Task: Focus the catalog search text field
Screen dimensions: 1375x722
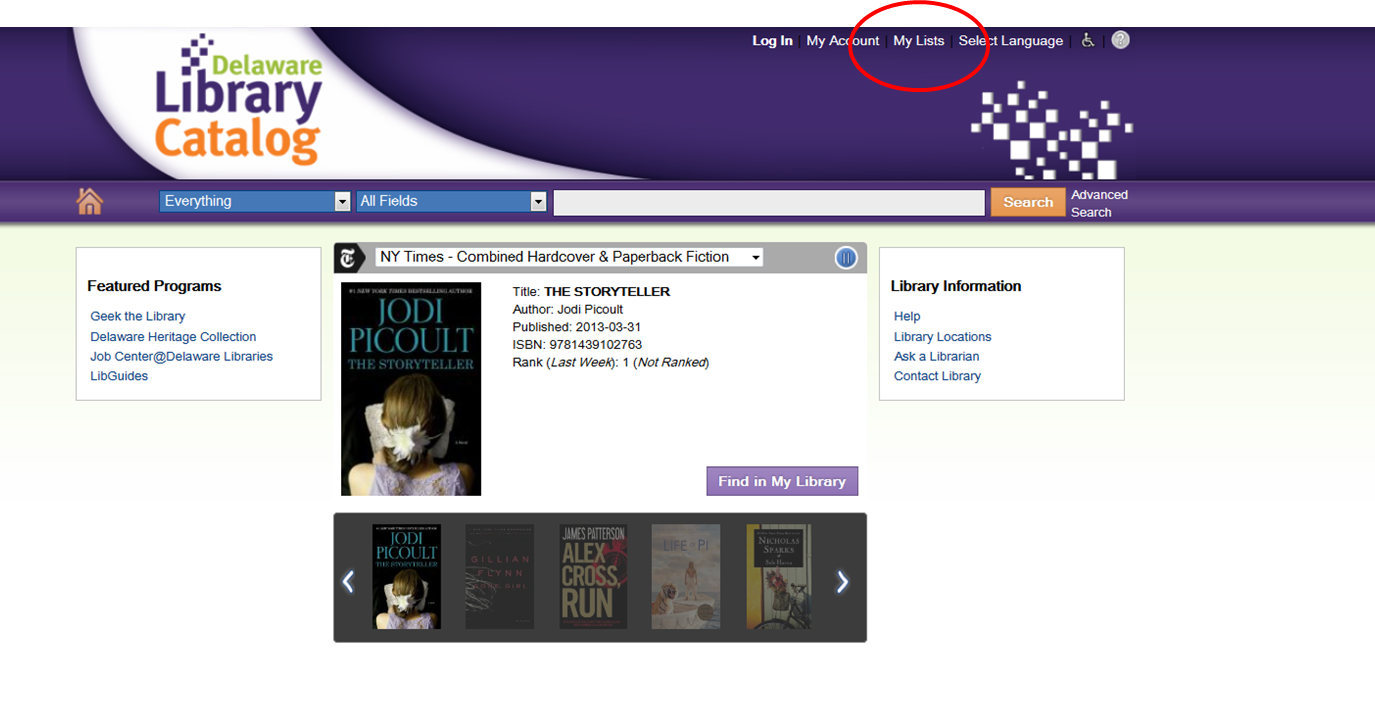Action: click(769, 202)
